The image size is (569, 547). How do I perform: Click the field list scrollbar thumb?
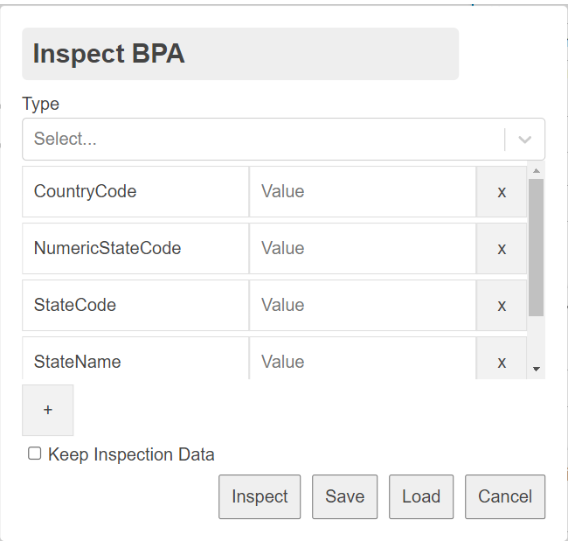pos(536,248)
